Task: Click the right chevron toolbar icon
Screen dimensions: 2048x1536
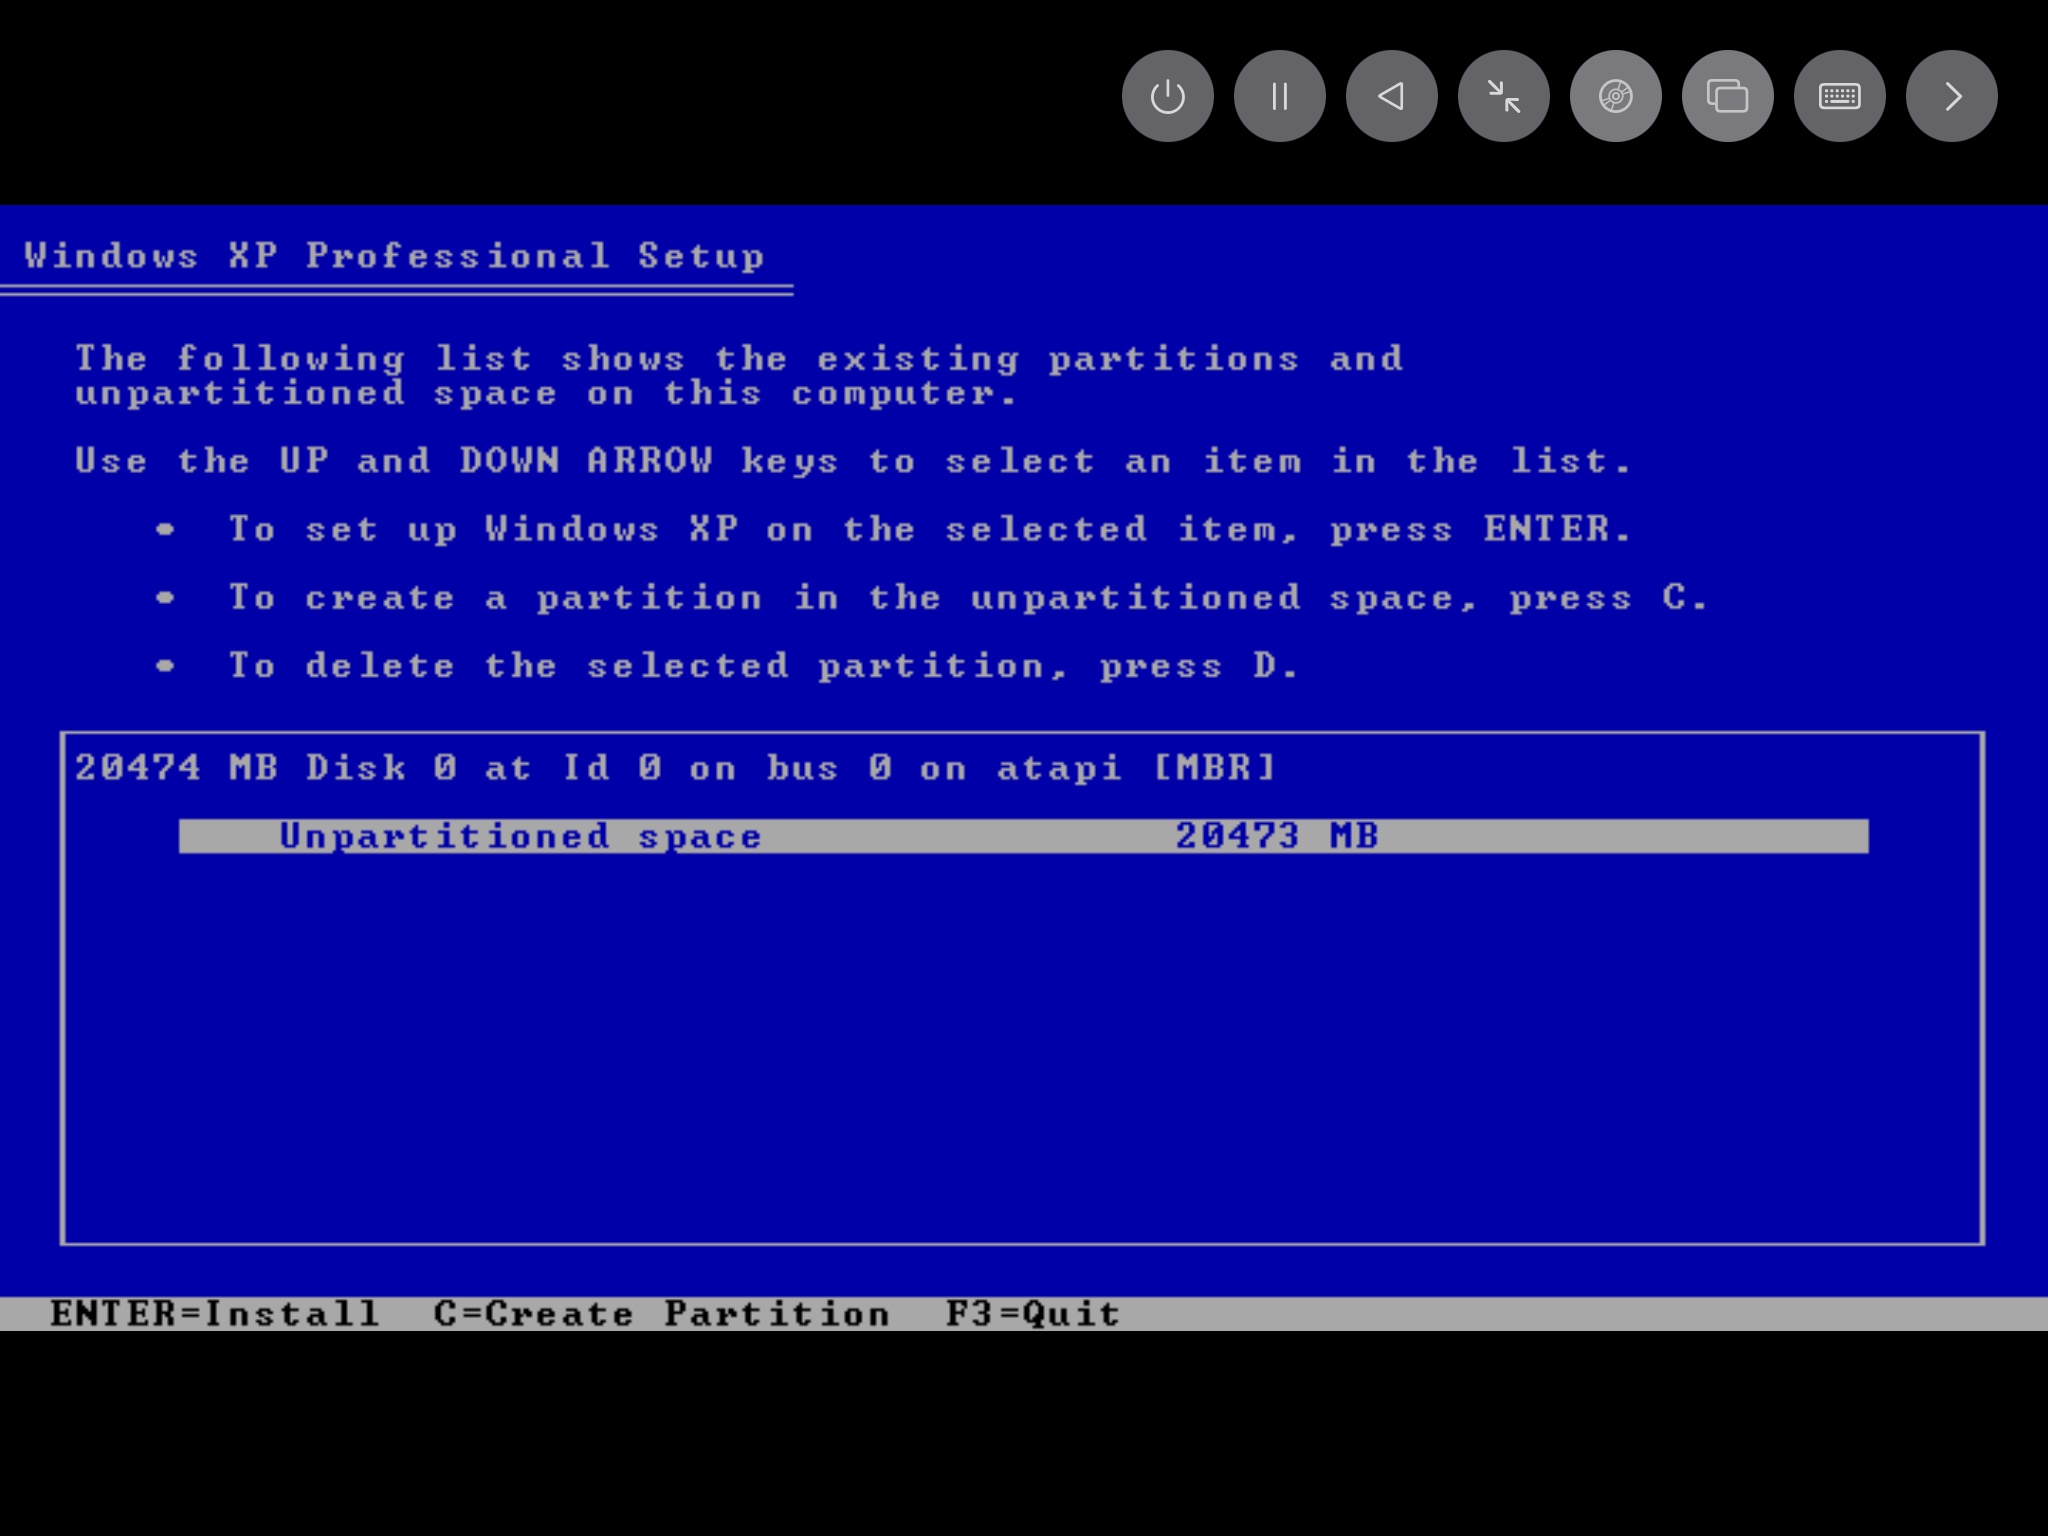Action: 1951,96
